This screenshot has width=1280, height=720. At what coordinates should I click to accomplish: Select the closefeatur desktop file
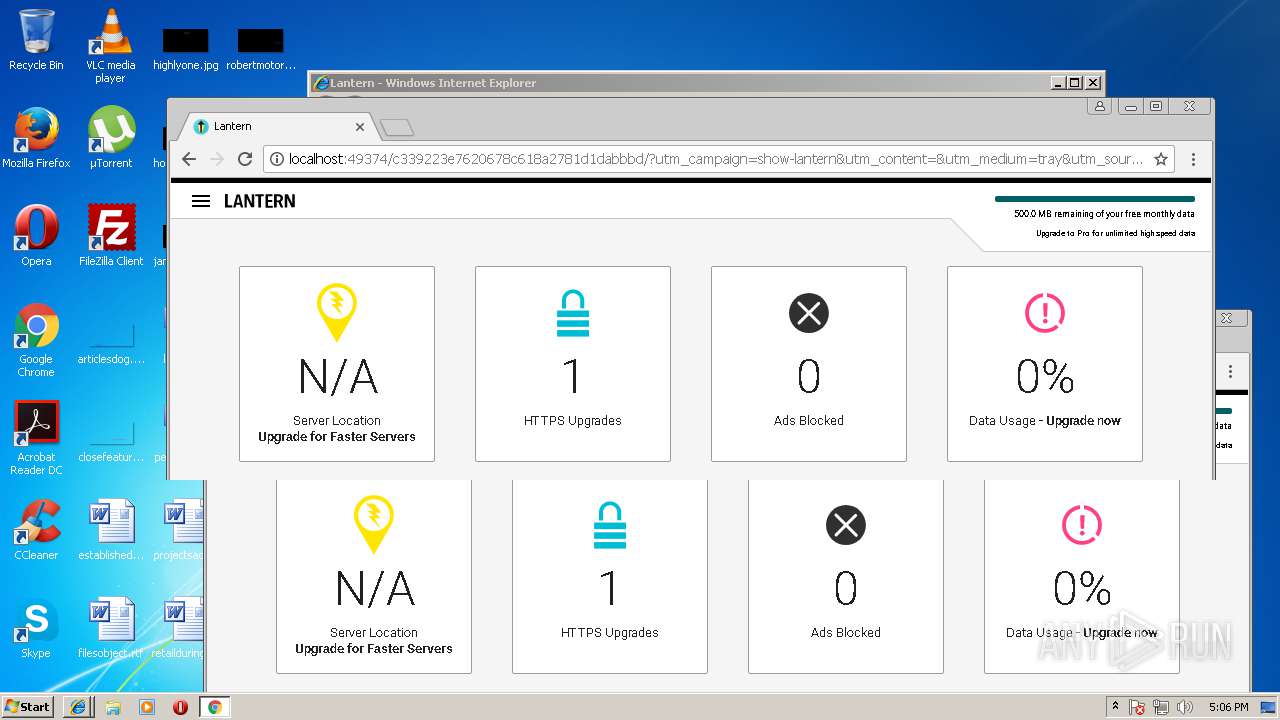(110, 438)
